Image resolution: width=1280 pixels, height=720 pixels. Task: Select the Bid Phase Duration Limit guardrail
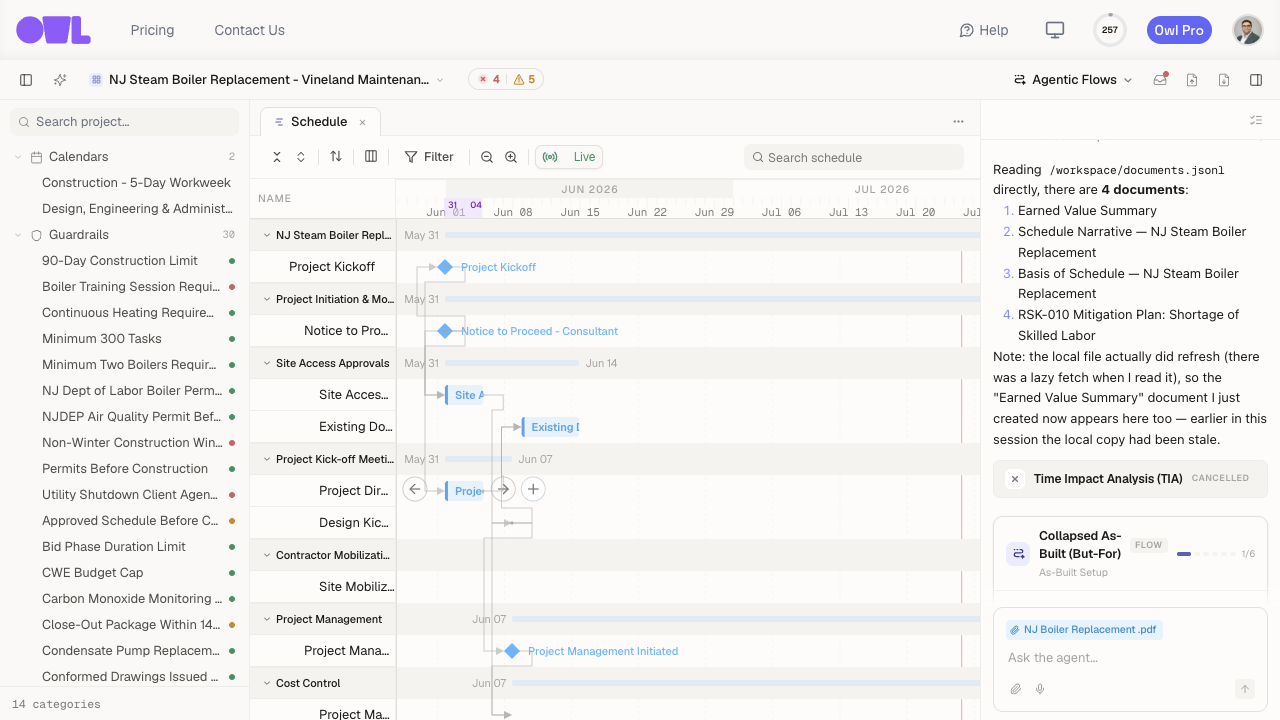[114, 547]
